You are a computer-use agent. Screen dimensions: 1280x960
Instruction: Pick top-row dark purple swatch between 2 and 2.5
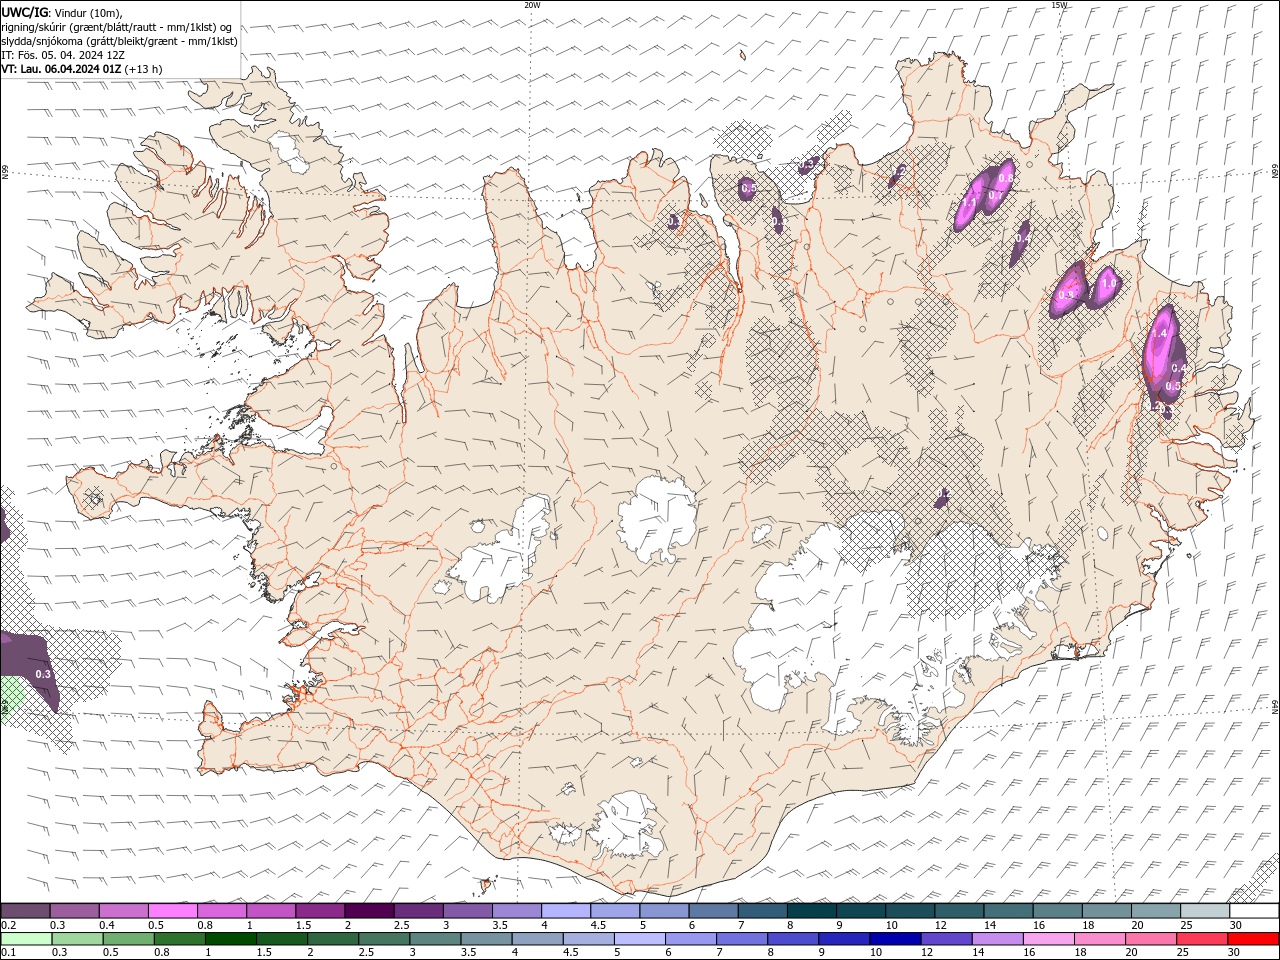369,911
